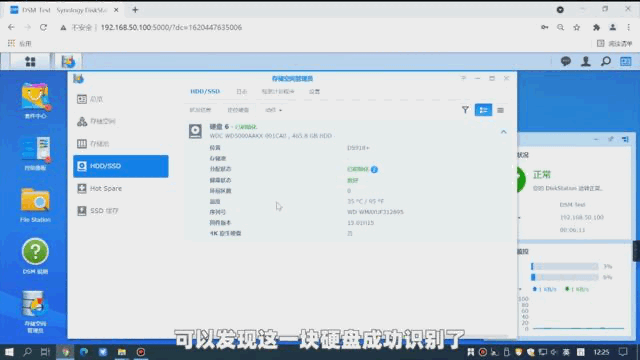Image resolution: width=640 pixels, height=360 pixels.
Task: Click the network usage graph in the widget
Action: pos(578,314)
